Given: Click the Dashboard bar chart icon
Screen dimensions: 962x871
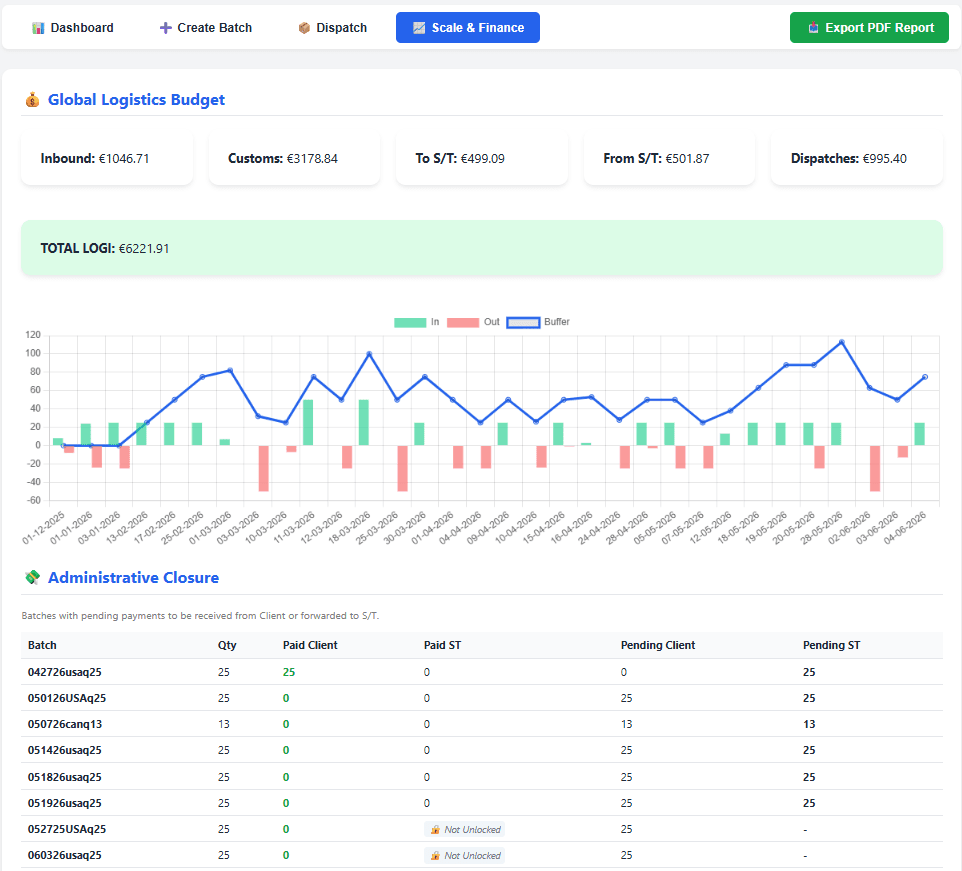Looking at the screenshot, I should (38, 28).
